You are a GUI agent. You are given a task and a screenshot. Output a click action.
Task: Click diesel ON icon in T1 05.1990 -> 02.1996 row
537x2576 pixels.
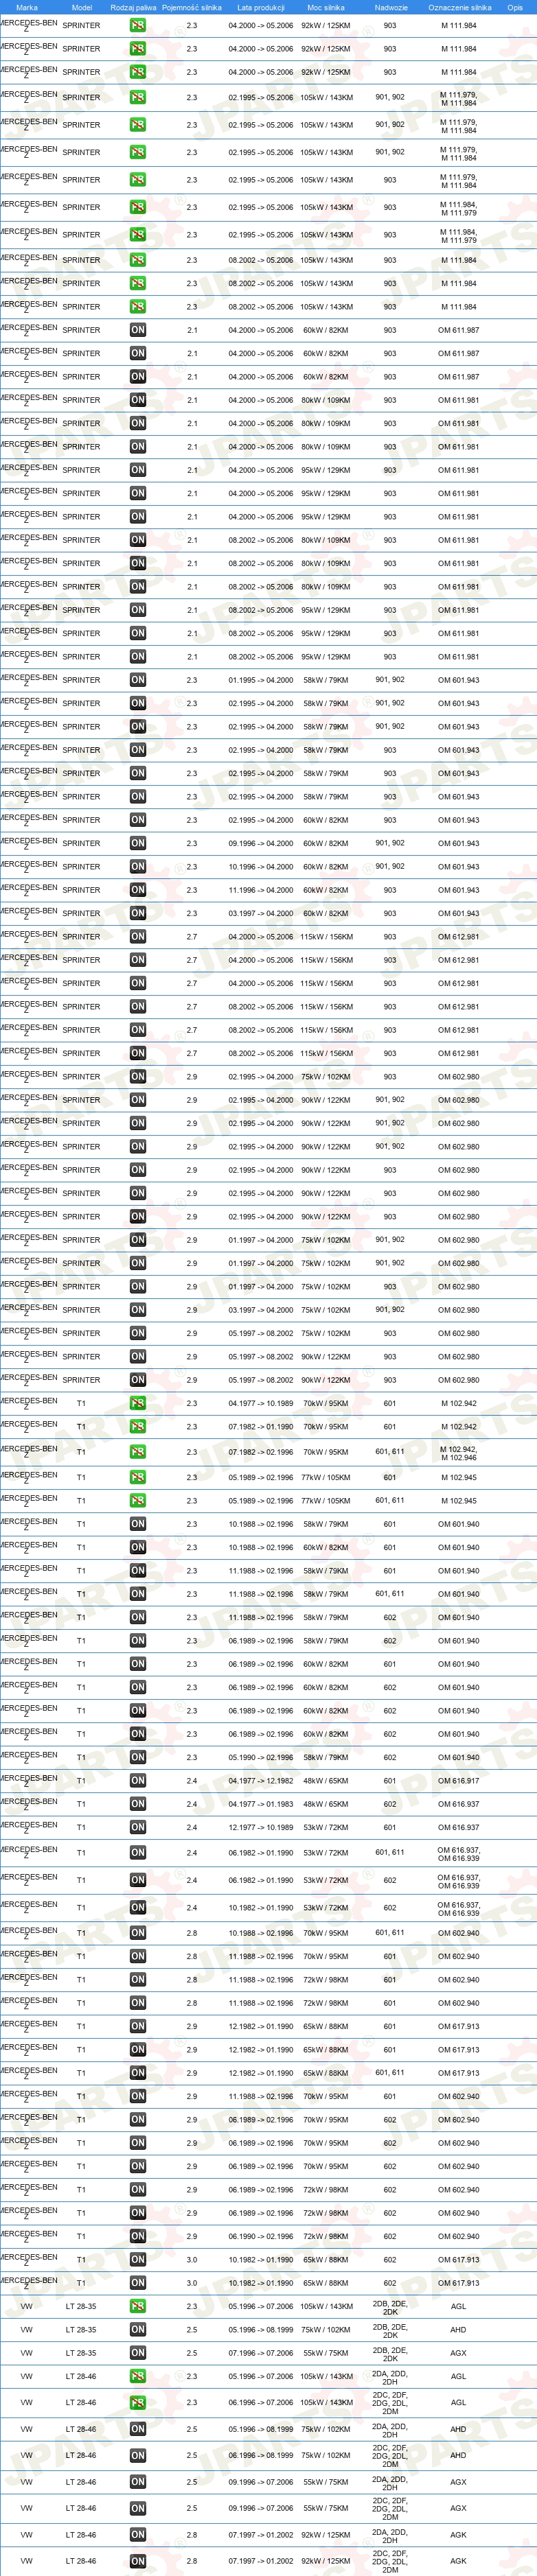coord(138,1757)
